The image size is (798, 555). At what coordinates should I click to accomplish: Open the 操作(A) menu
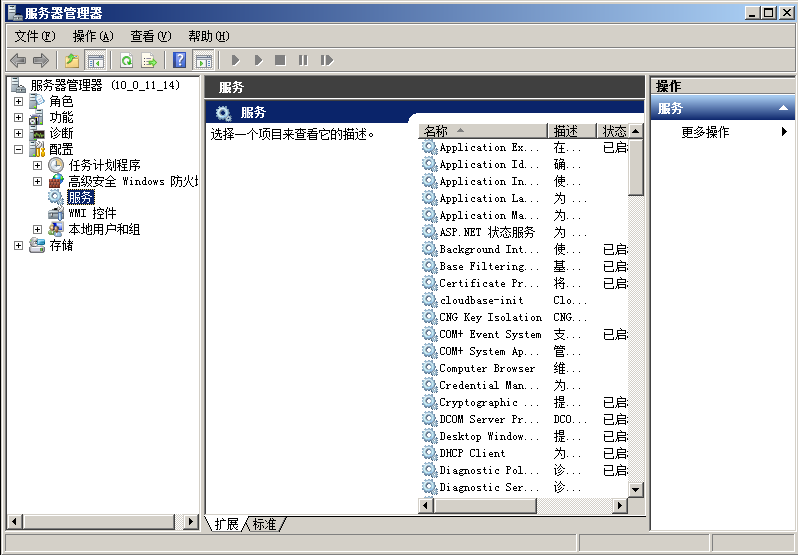click(x=93, y=36)
